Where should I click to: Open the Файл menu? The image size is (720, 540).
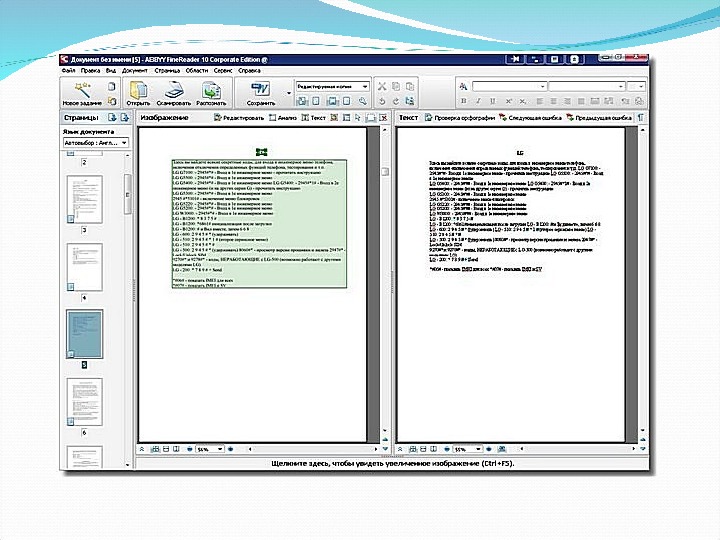[x=68, y=71]
